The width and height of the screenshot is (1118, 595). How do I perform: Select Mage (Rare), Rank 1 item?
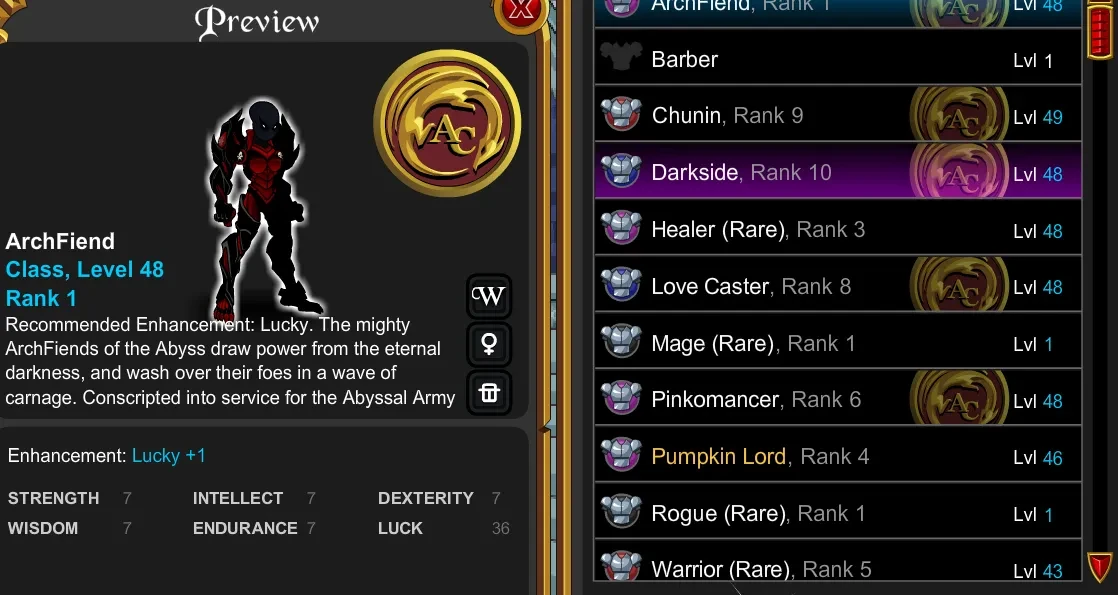point(838,342)
